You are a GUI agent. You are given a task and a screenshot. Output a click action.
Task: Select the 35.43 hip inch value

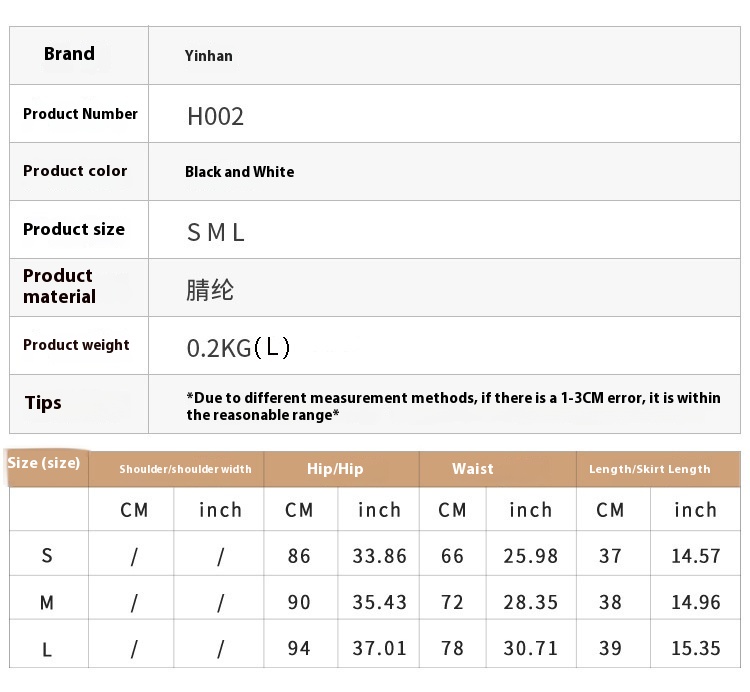[x=379, y=602]
